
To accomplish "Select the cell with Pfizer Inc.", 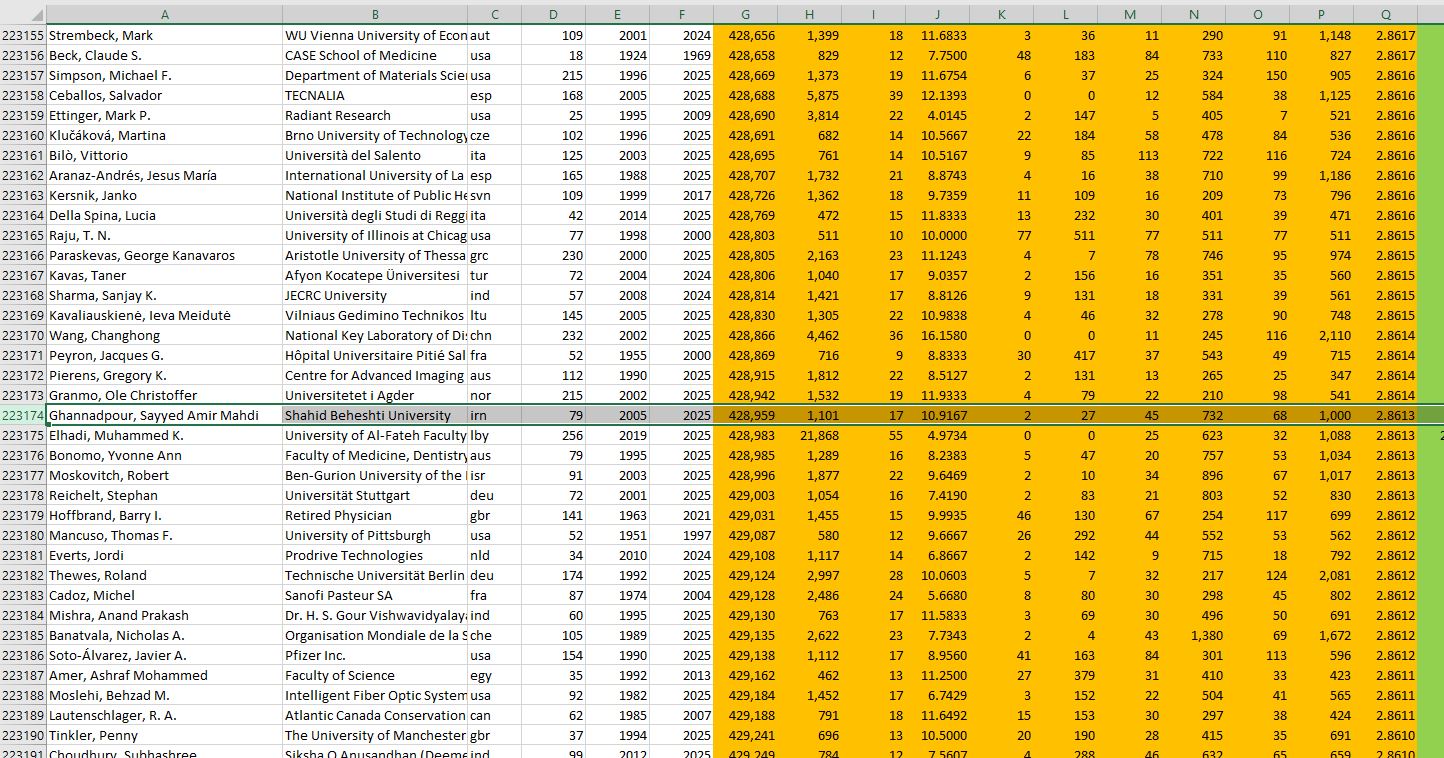I will pyautogui.click(x=375, y=655).
